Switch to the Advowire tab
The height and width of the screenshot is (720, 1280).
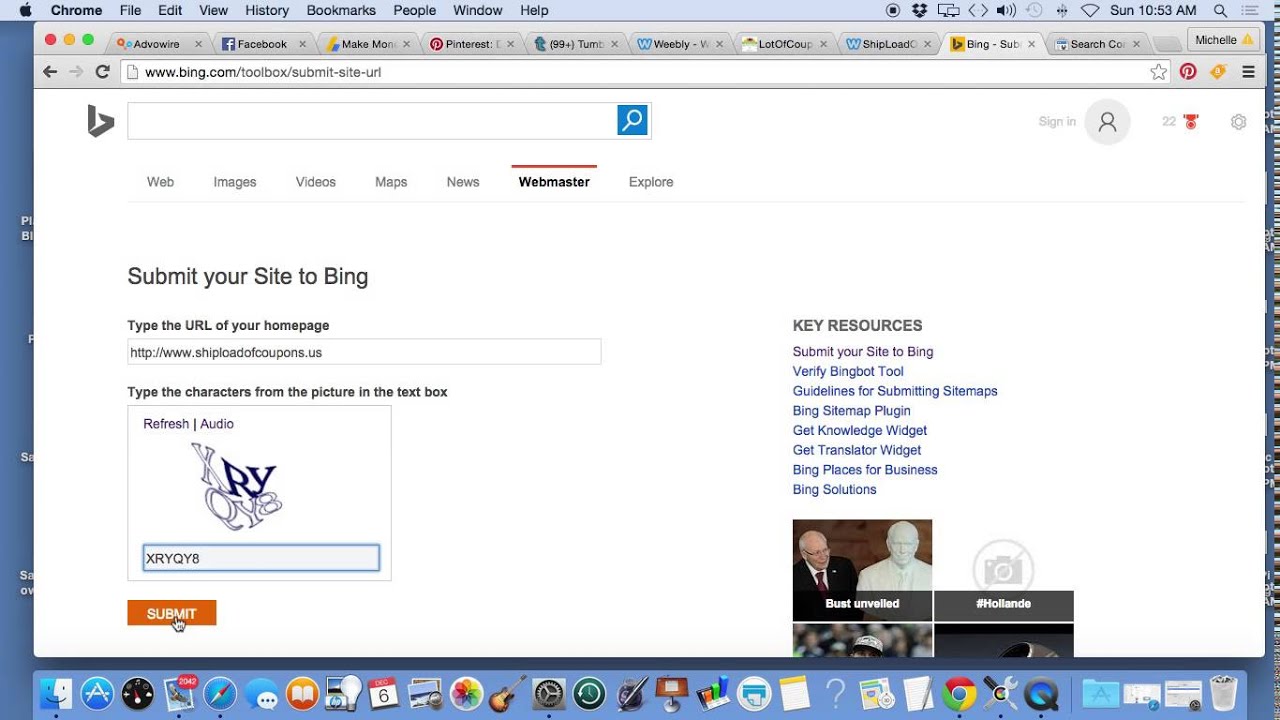[158, 44]
